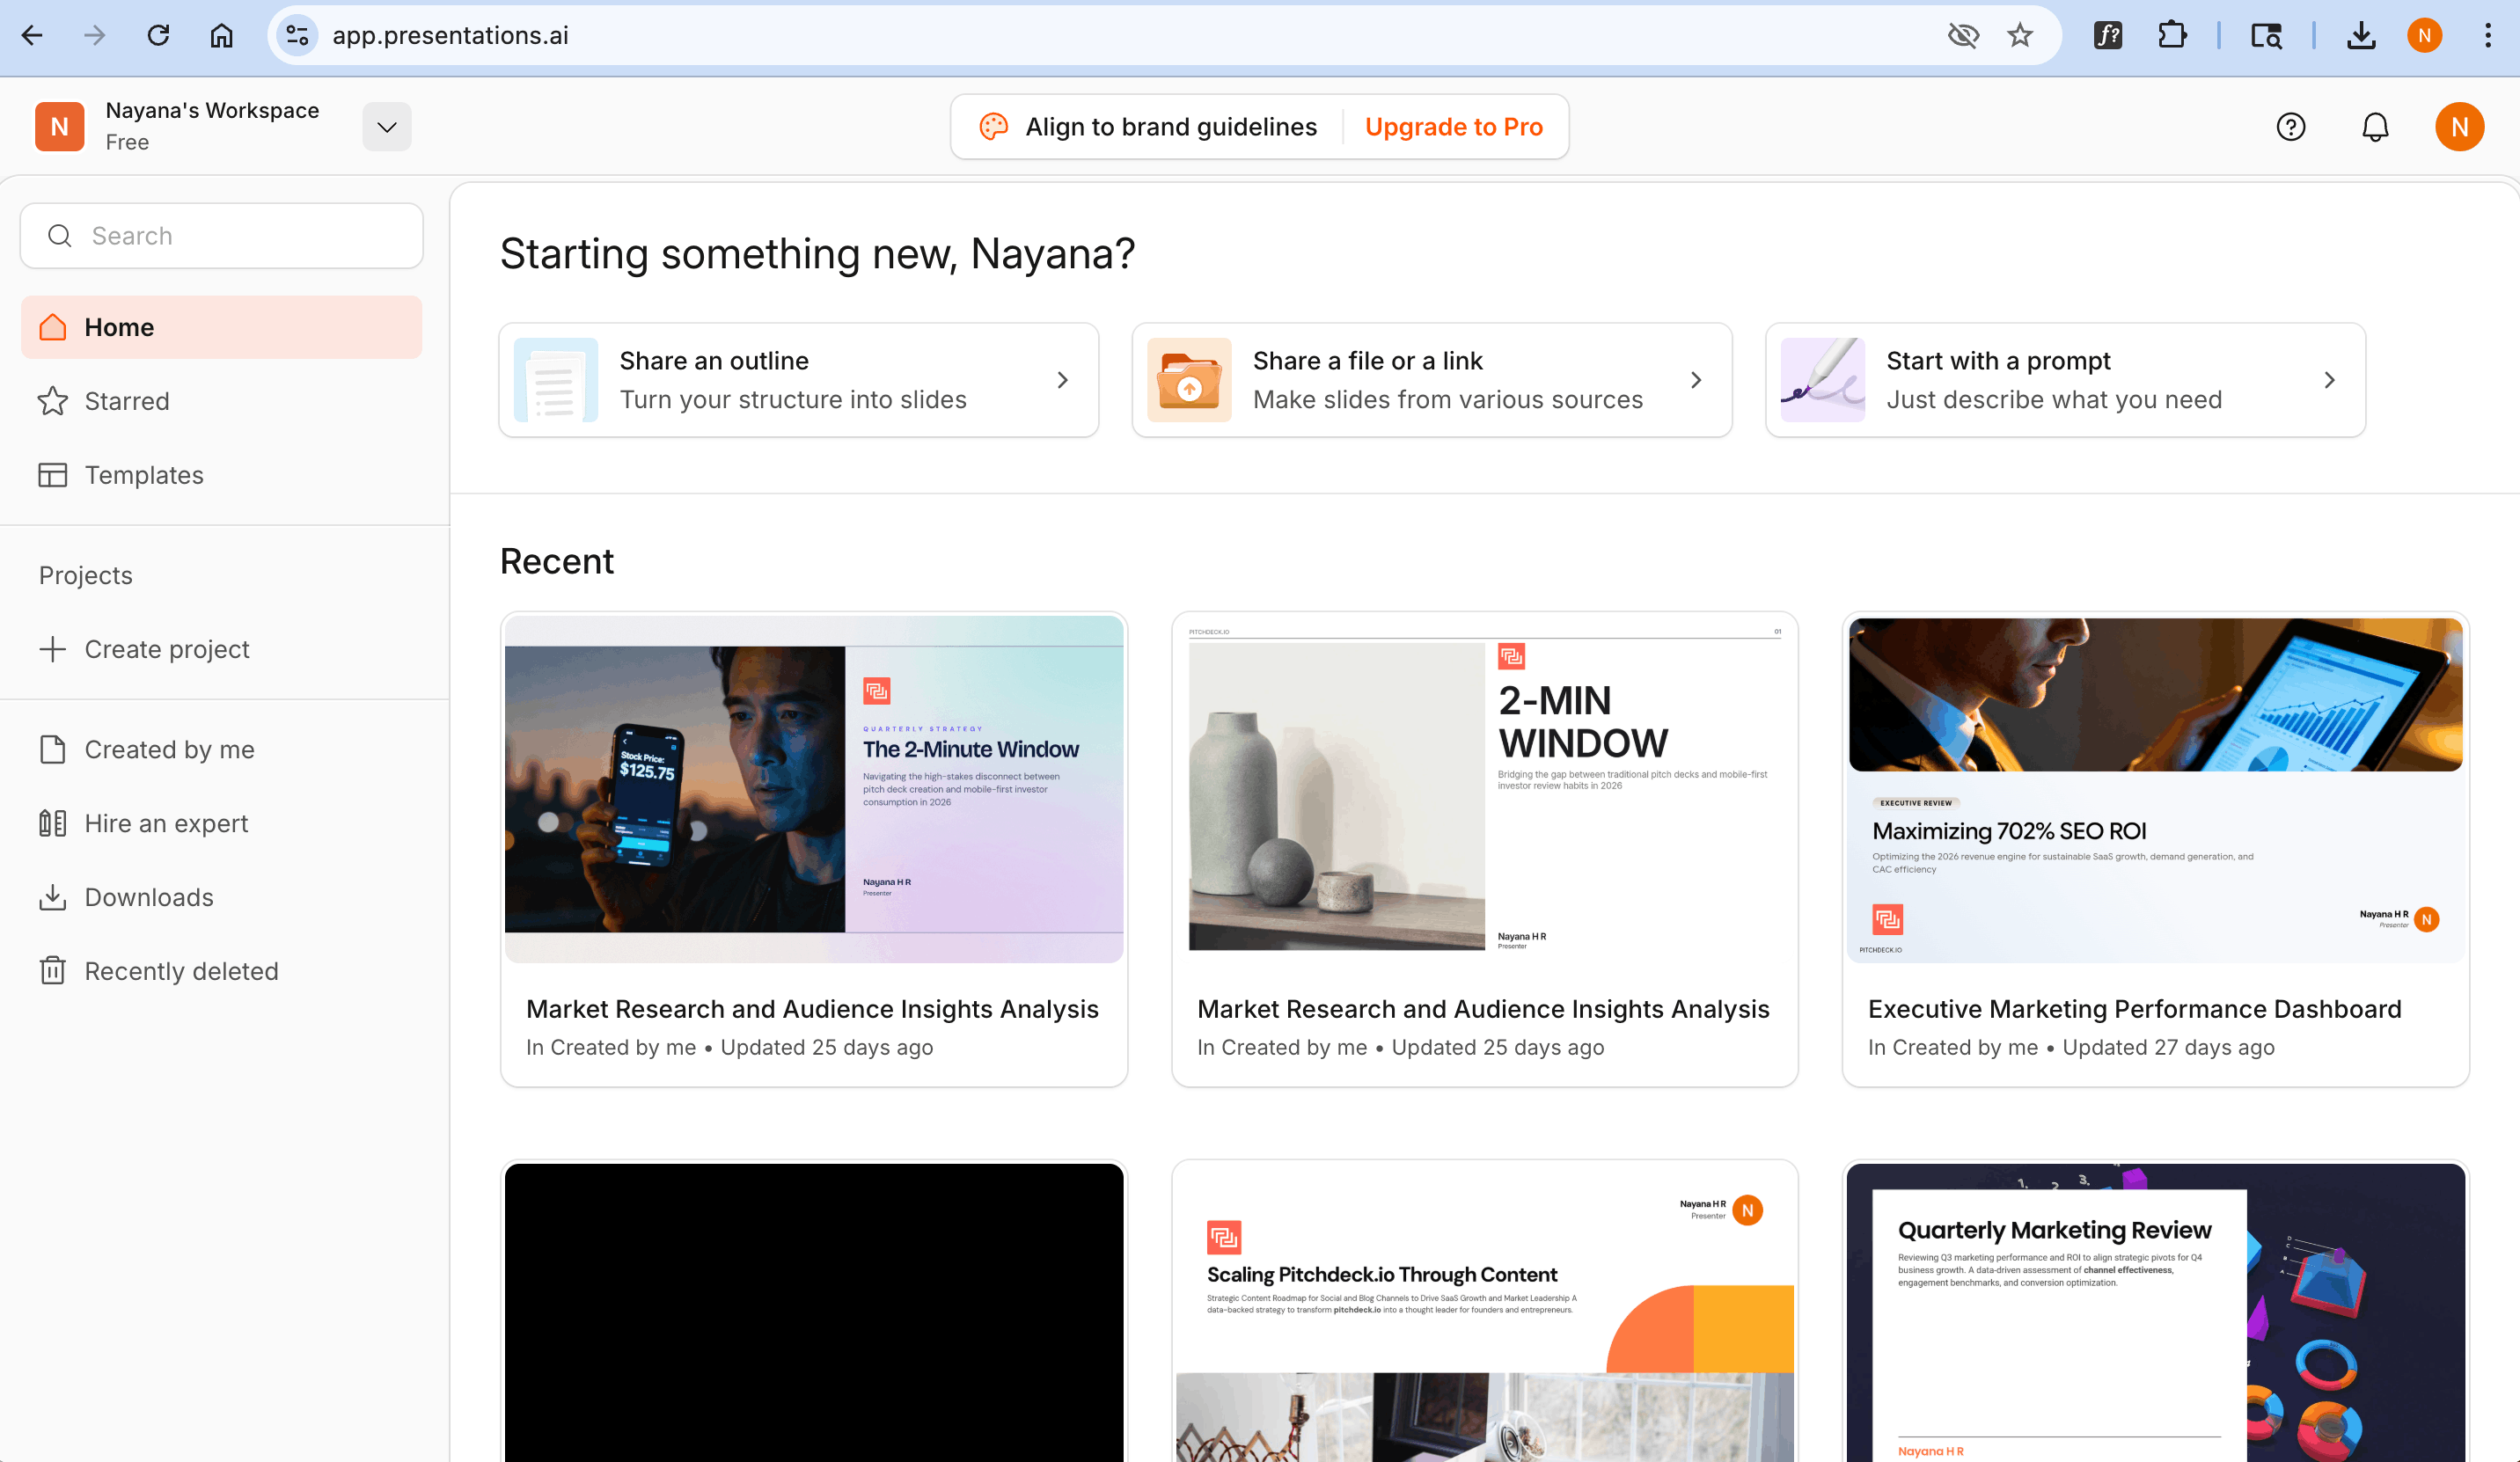Open the notifications bell
The height and width of the screenshot is (1462, 2520).
(2375, 126)
